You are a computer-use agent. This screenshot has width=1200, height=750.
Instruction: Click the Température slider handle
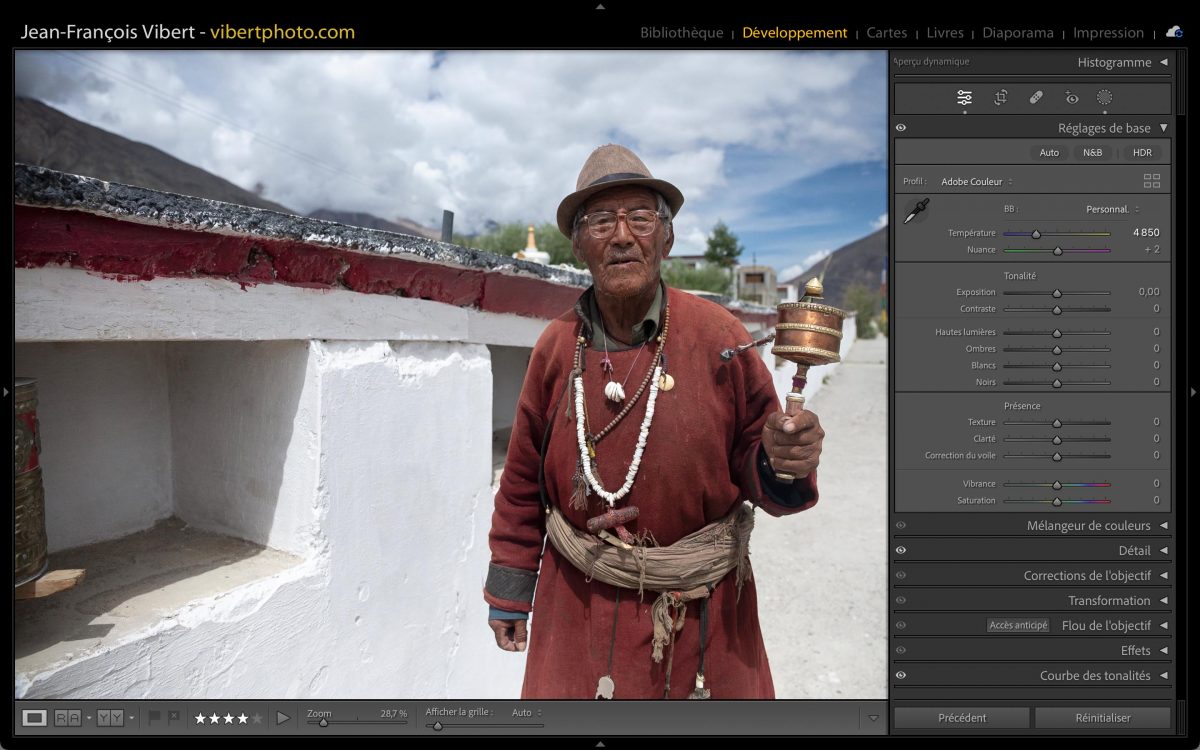click(1036, 234)
